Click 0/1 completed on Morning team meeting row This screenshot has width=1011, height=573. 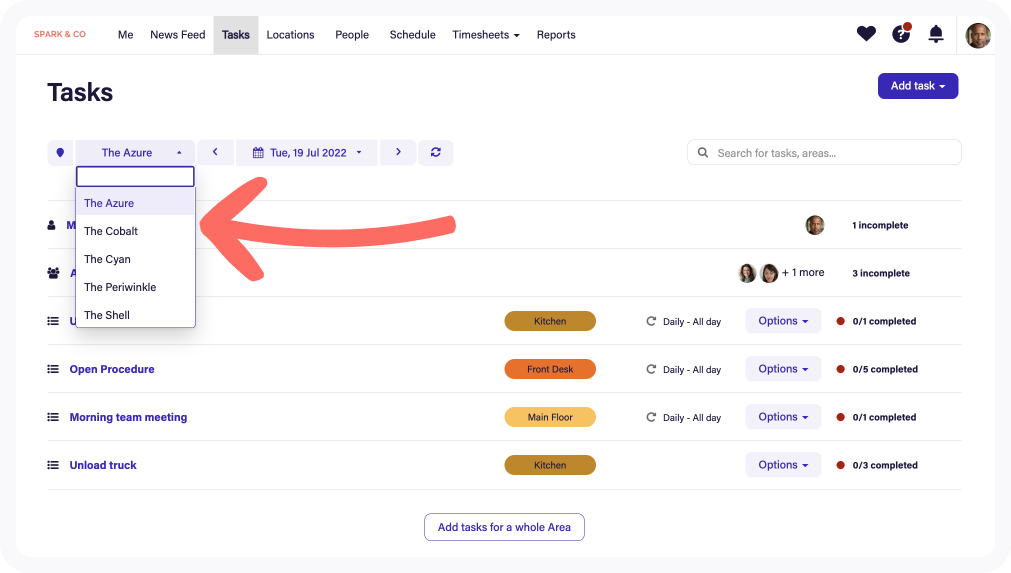884,417
